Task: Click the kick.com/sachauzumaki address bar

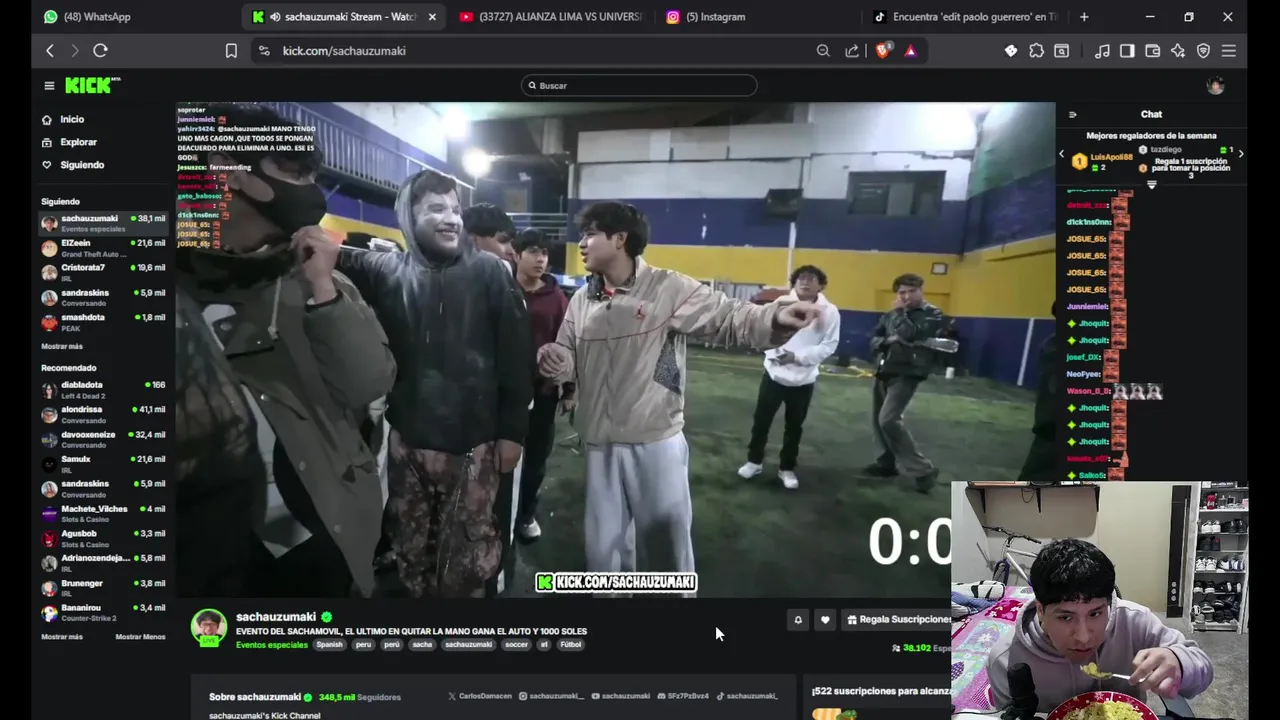Action: pos(530,51)
